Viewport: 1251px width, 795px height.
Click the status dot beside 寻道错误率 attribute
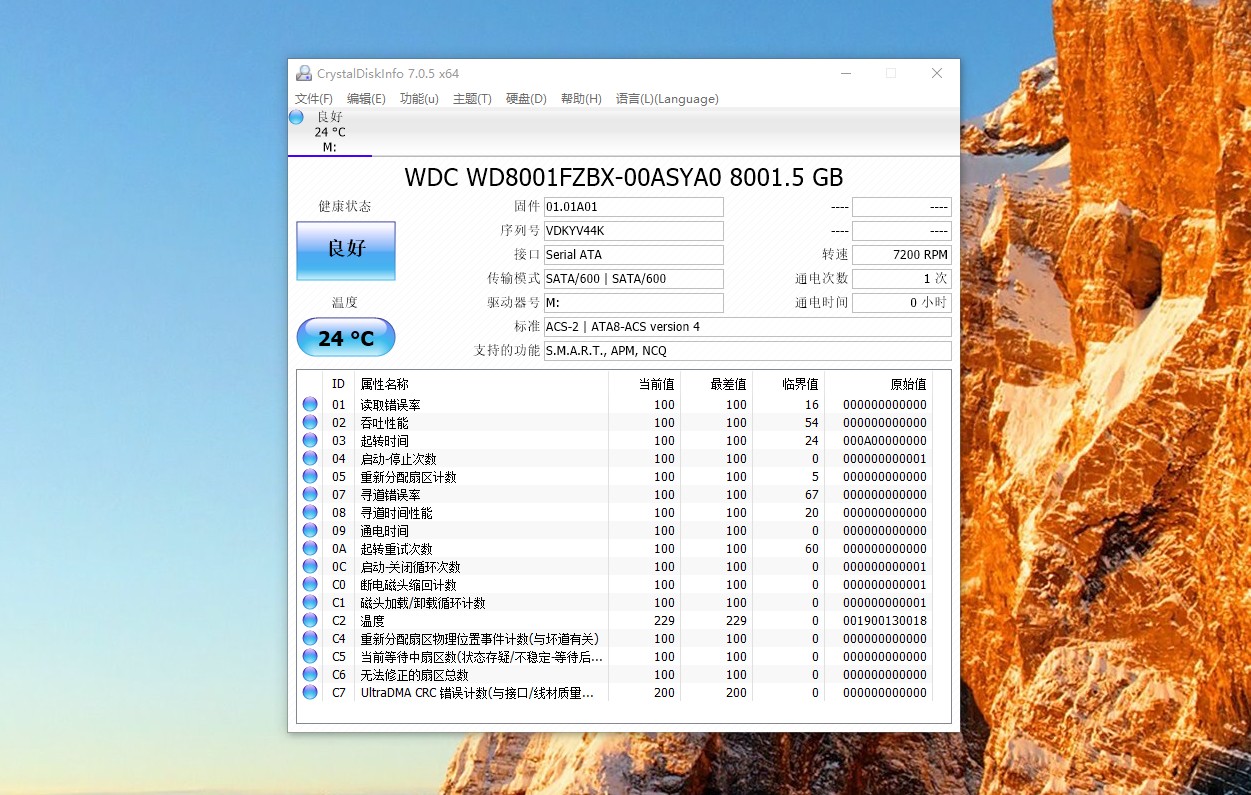point(309,494)
